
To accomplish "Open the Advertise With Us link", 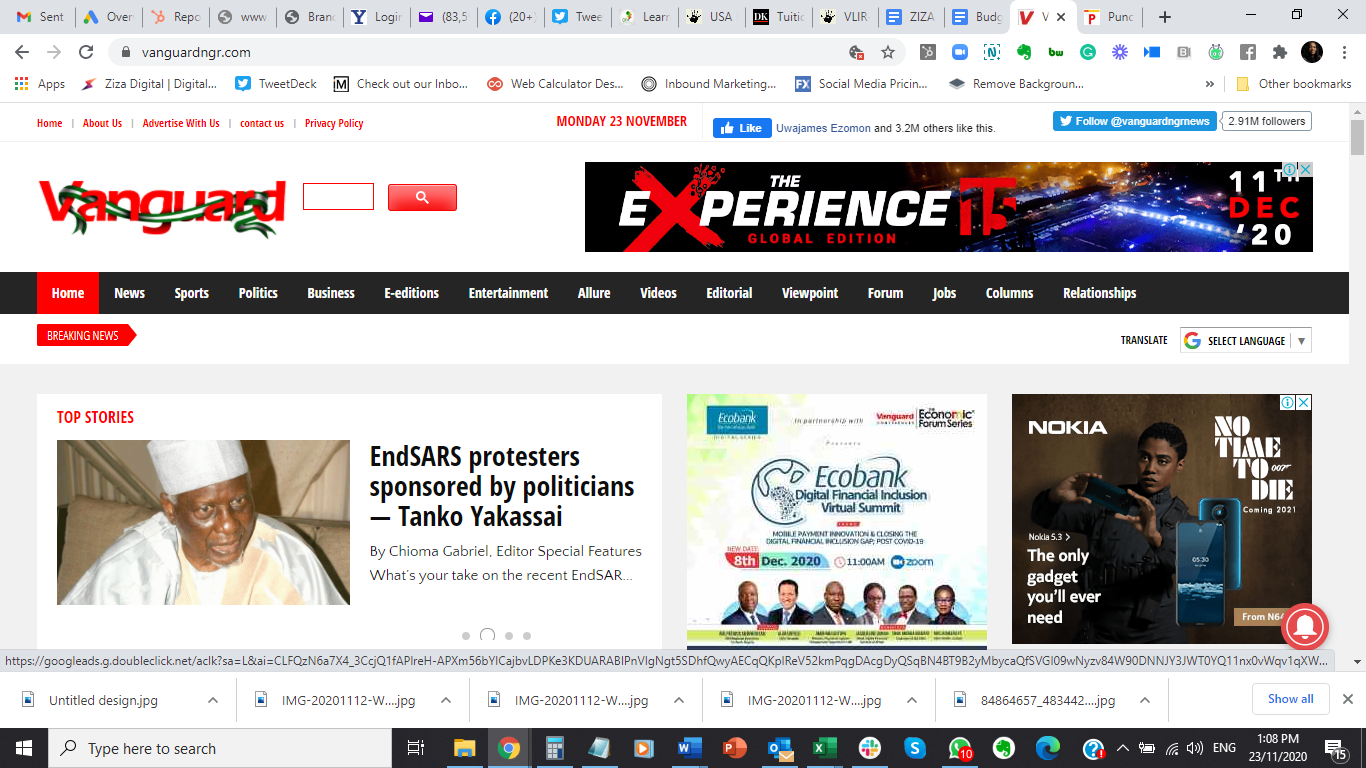I will pos(181,123).
